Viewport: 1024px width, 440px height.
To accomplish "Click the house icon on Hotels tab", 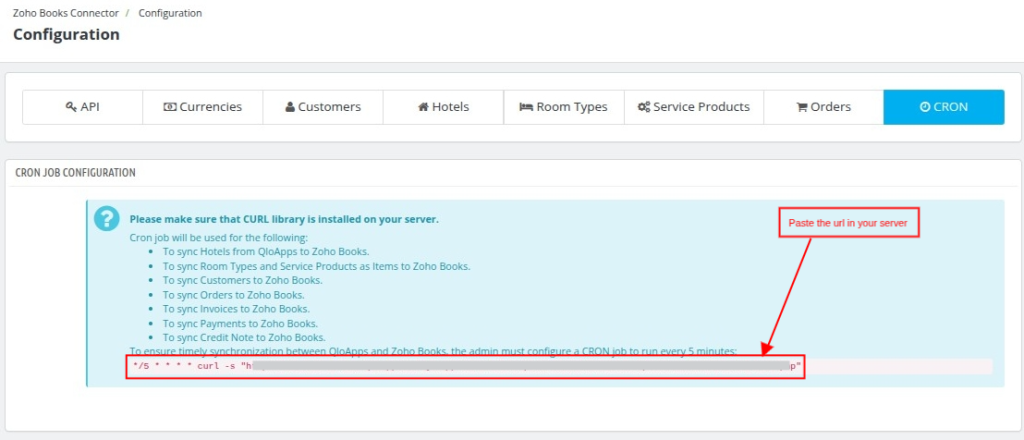I will coord(423,107).
